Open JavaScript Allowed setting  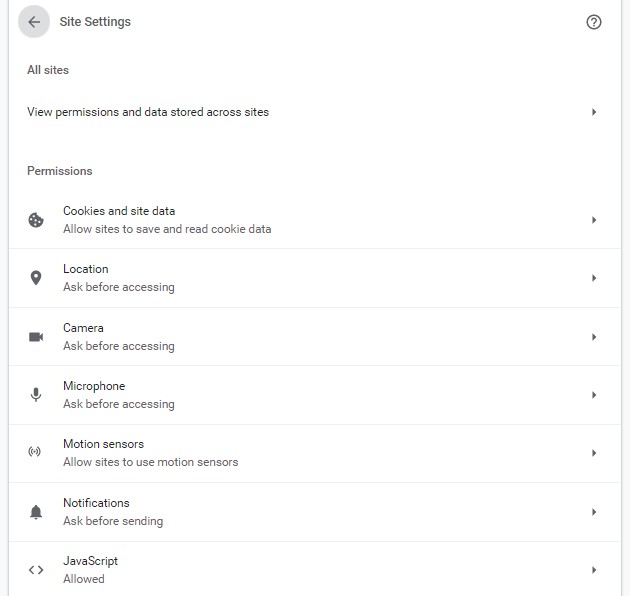[315, 569]
